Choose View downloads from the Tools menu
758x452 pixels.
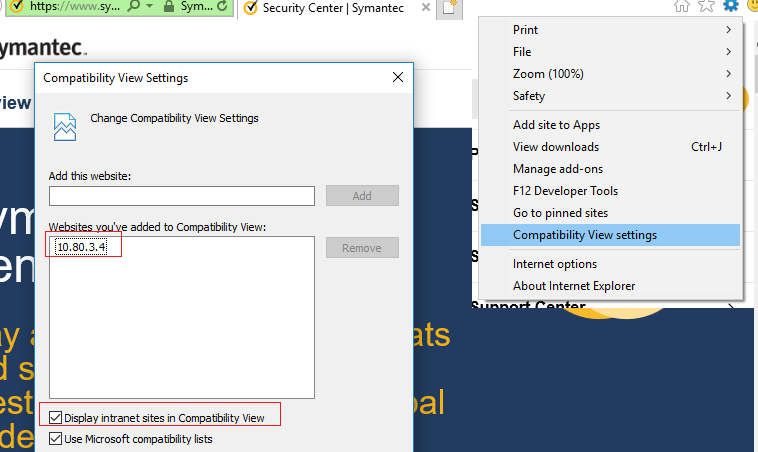(610, 147)
